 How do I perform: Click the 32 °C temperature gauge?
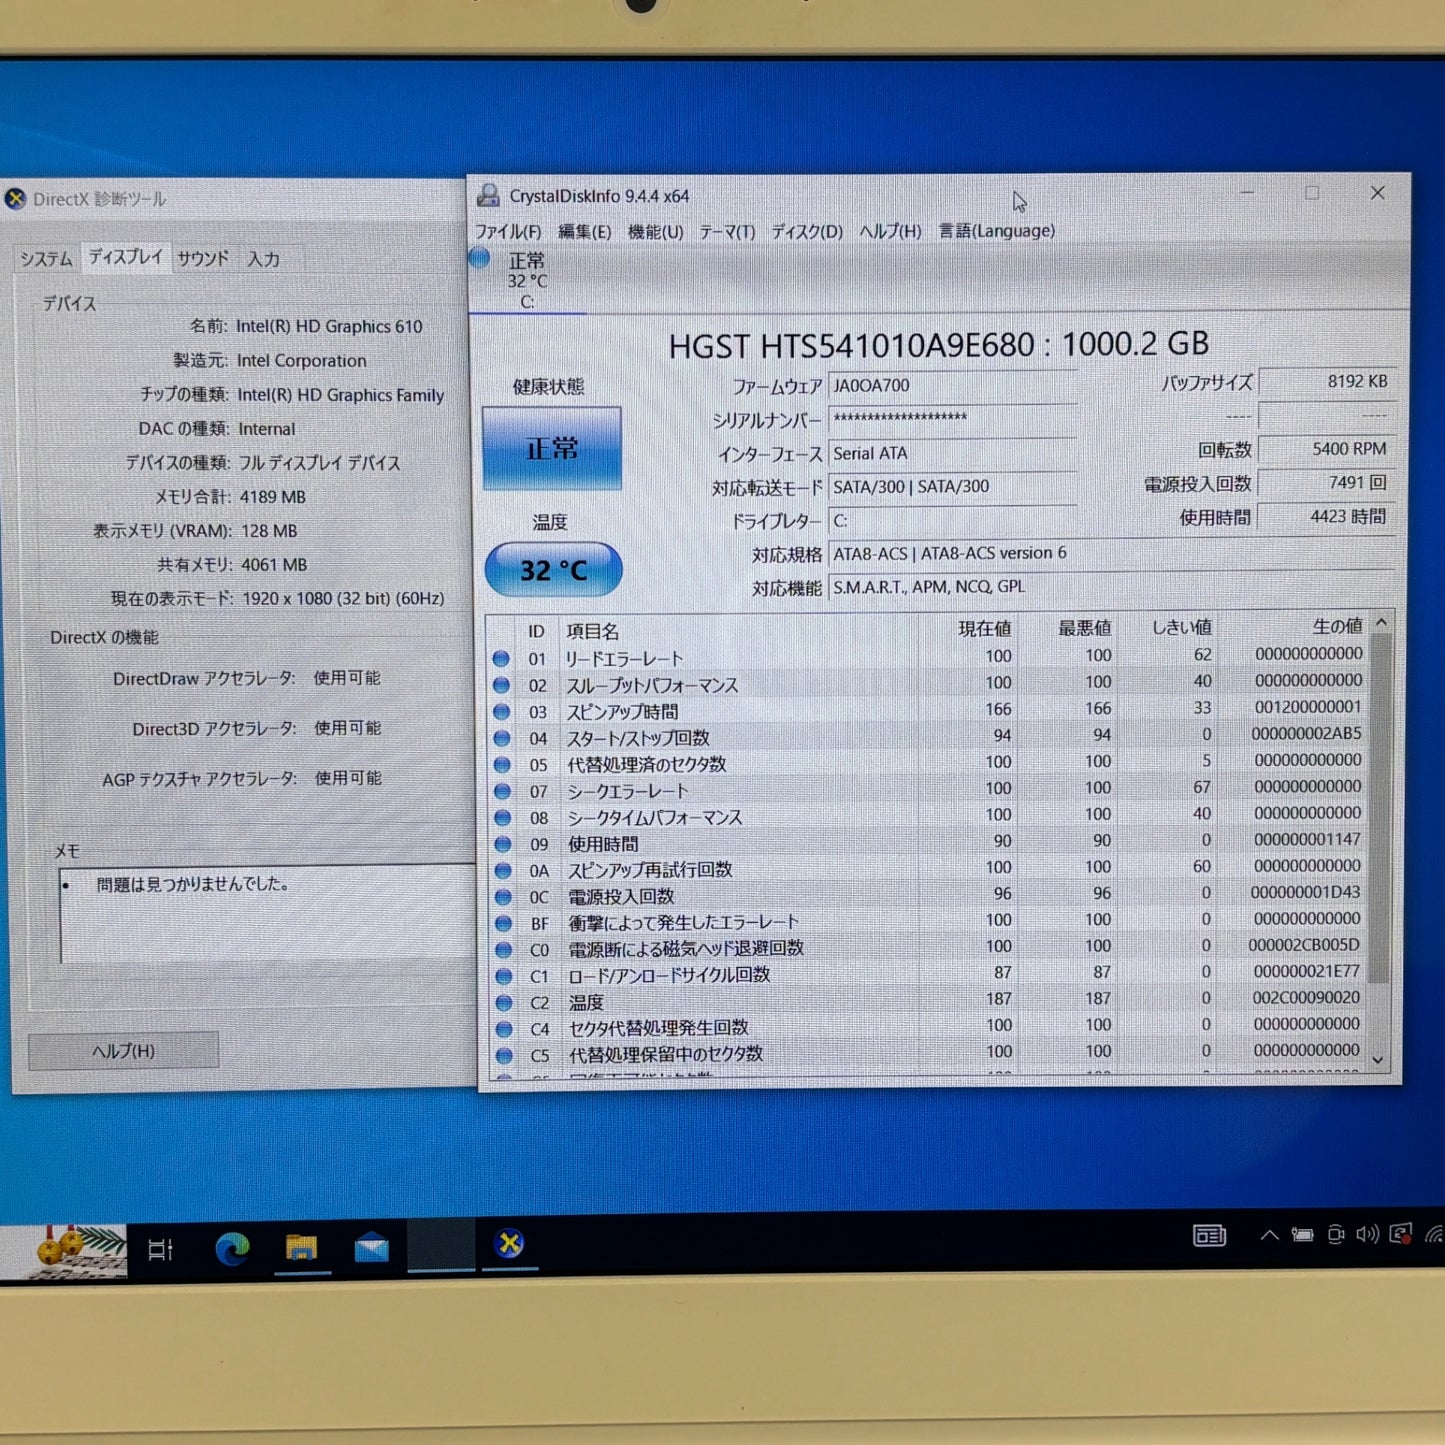551,569
